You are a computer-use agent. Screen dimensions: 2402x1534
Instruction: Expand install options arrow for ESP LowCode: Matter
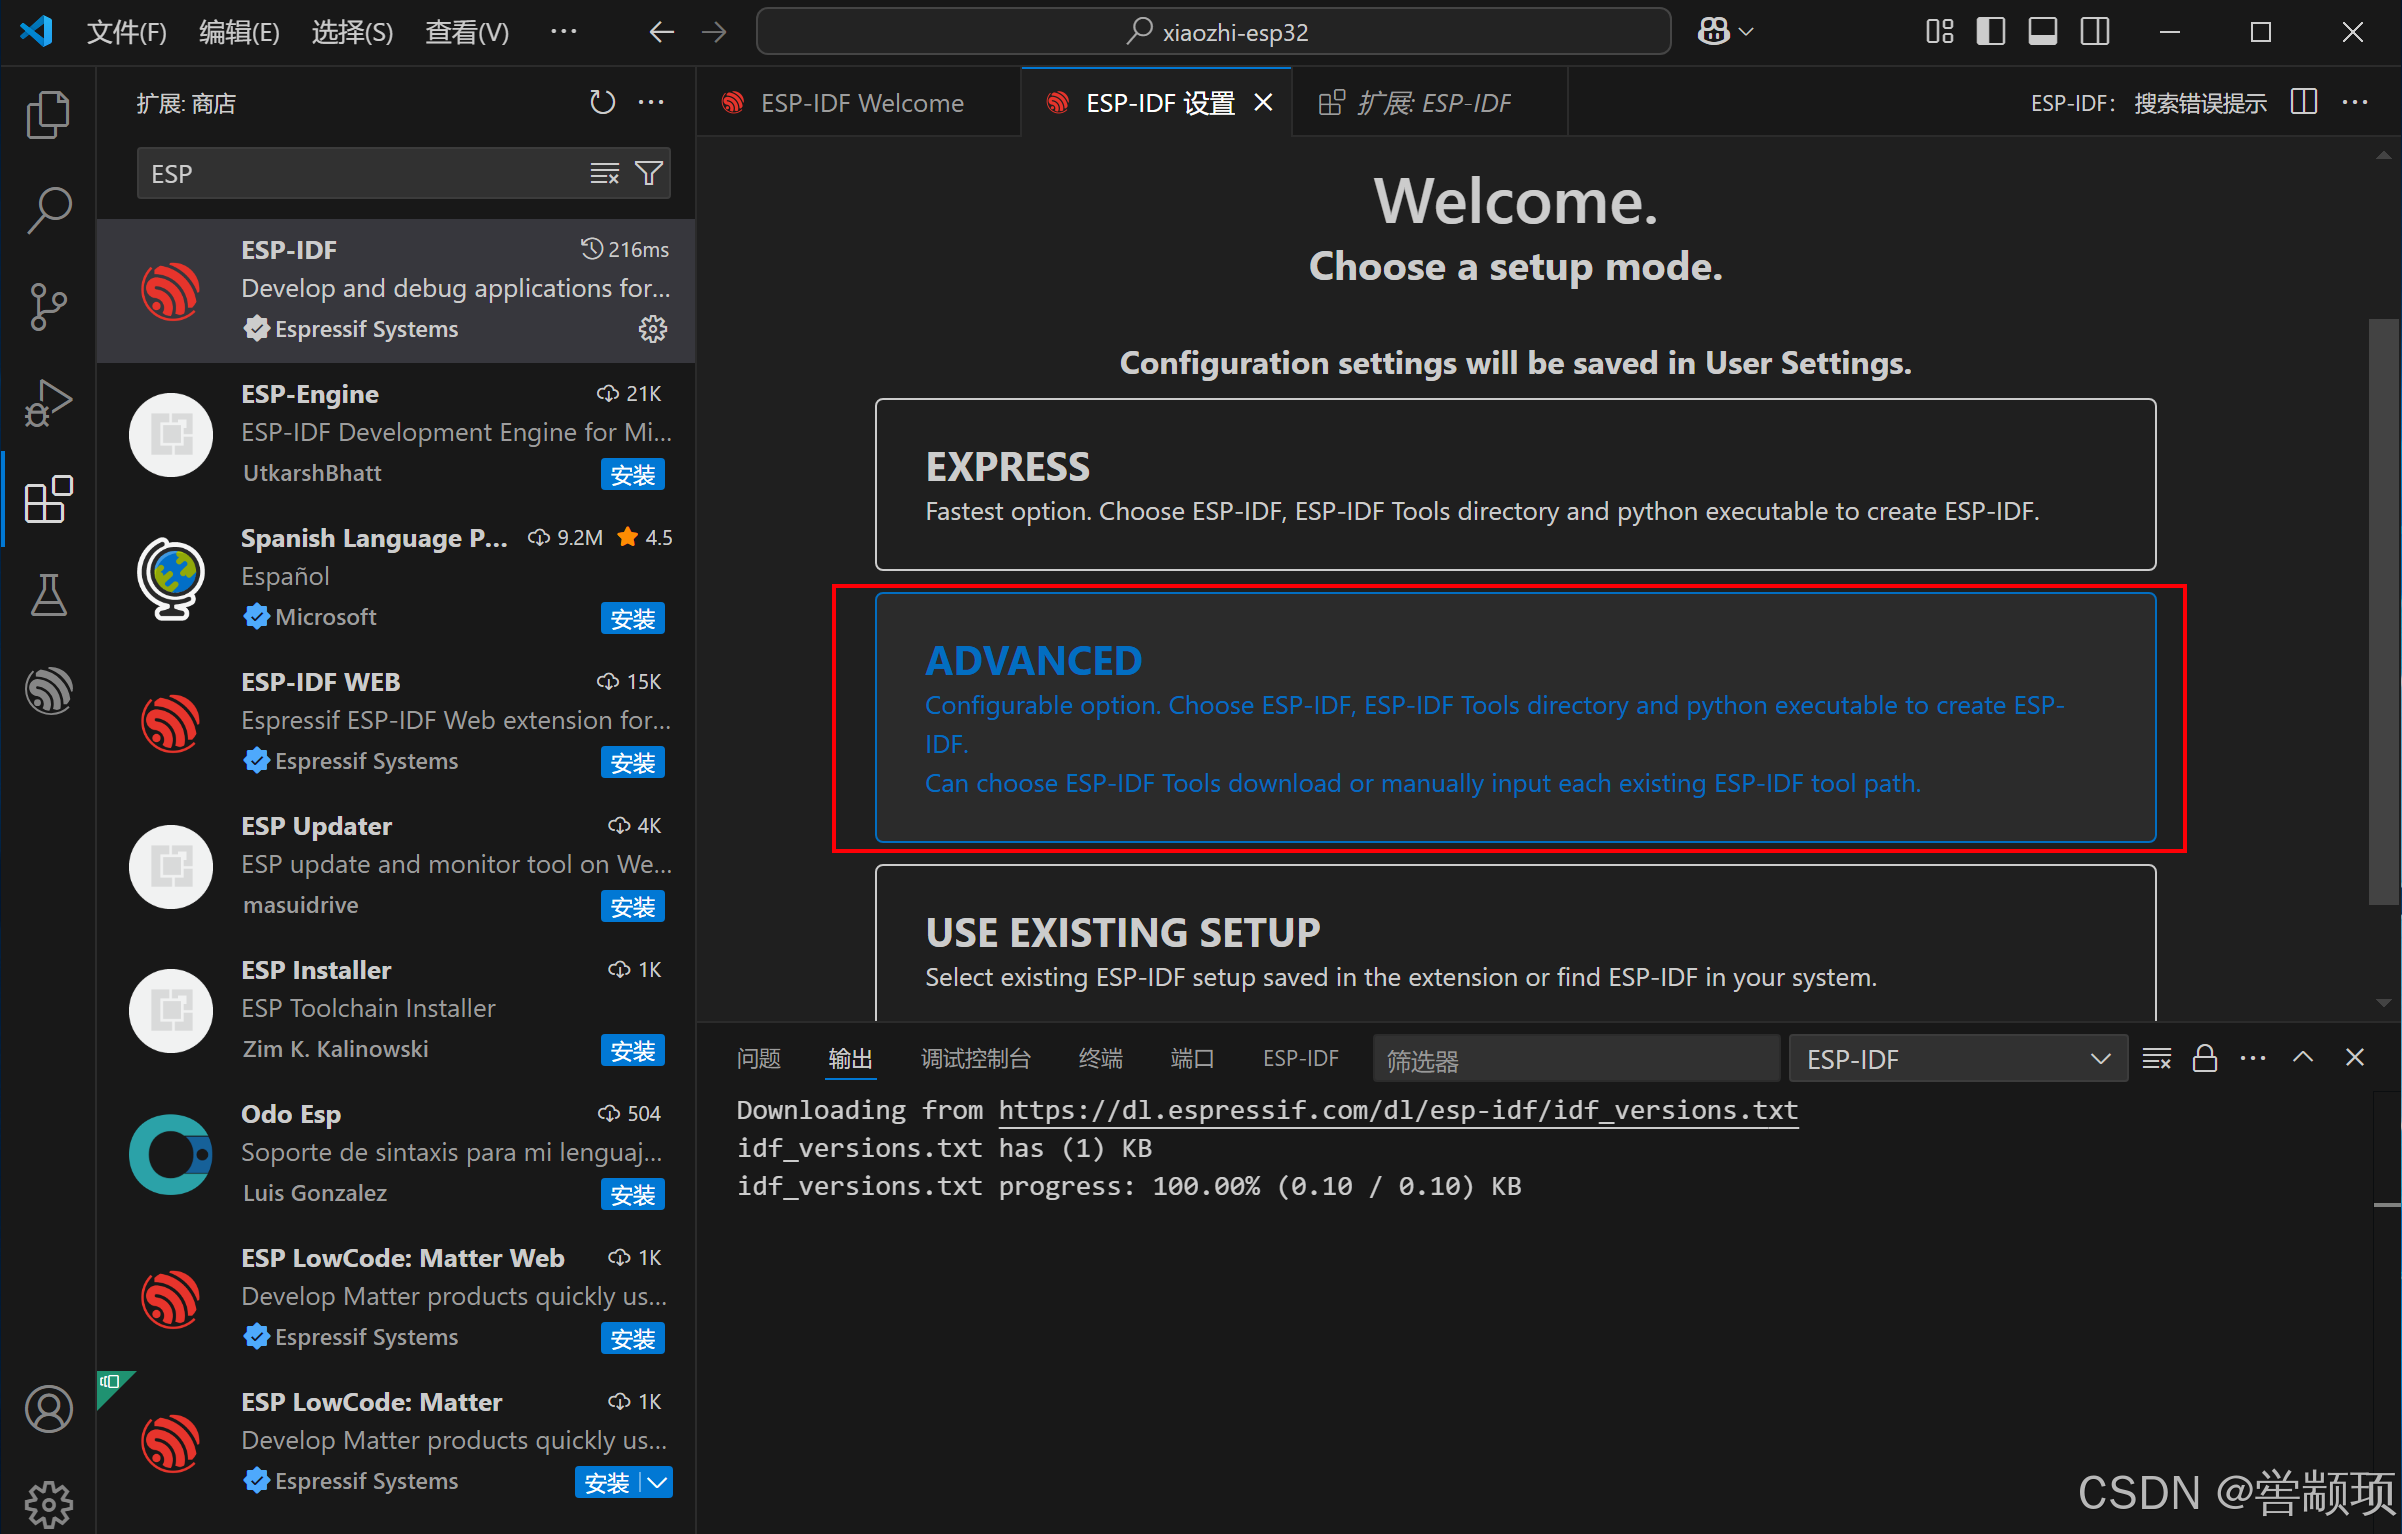pyautogui.click(x=657, y=1482)
